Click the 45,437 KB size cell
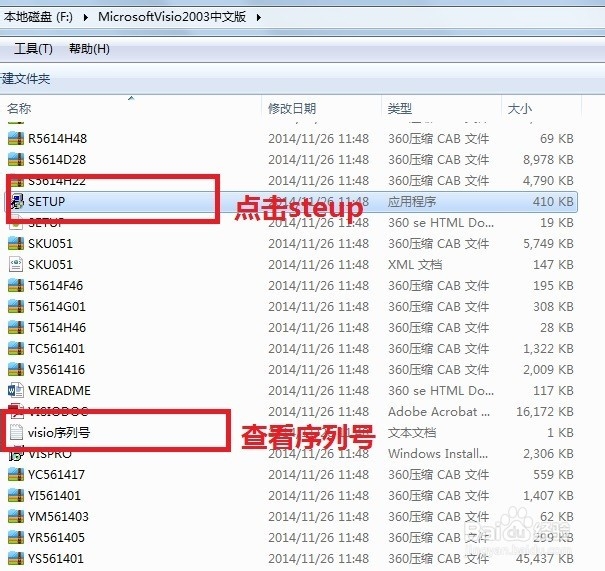Image resolution: width=605 pixels, height=571 pixels. 545,558
